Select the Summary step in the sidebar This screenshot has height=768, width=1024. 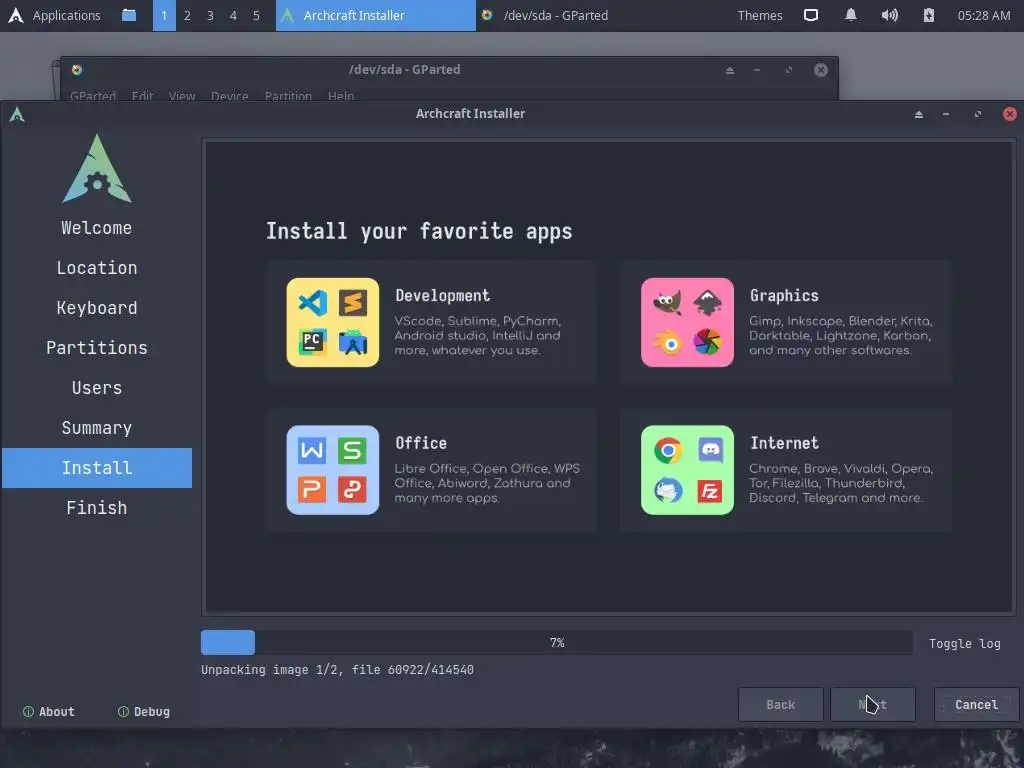(x=97, y=428)
